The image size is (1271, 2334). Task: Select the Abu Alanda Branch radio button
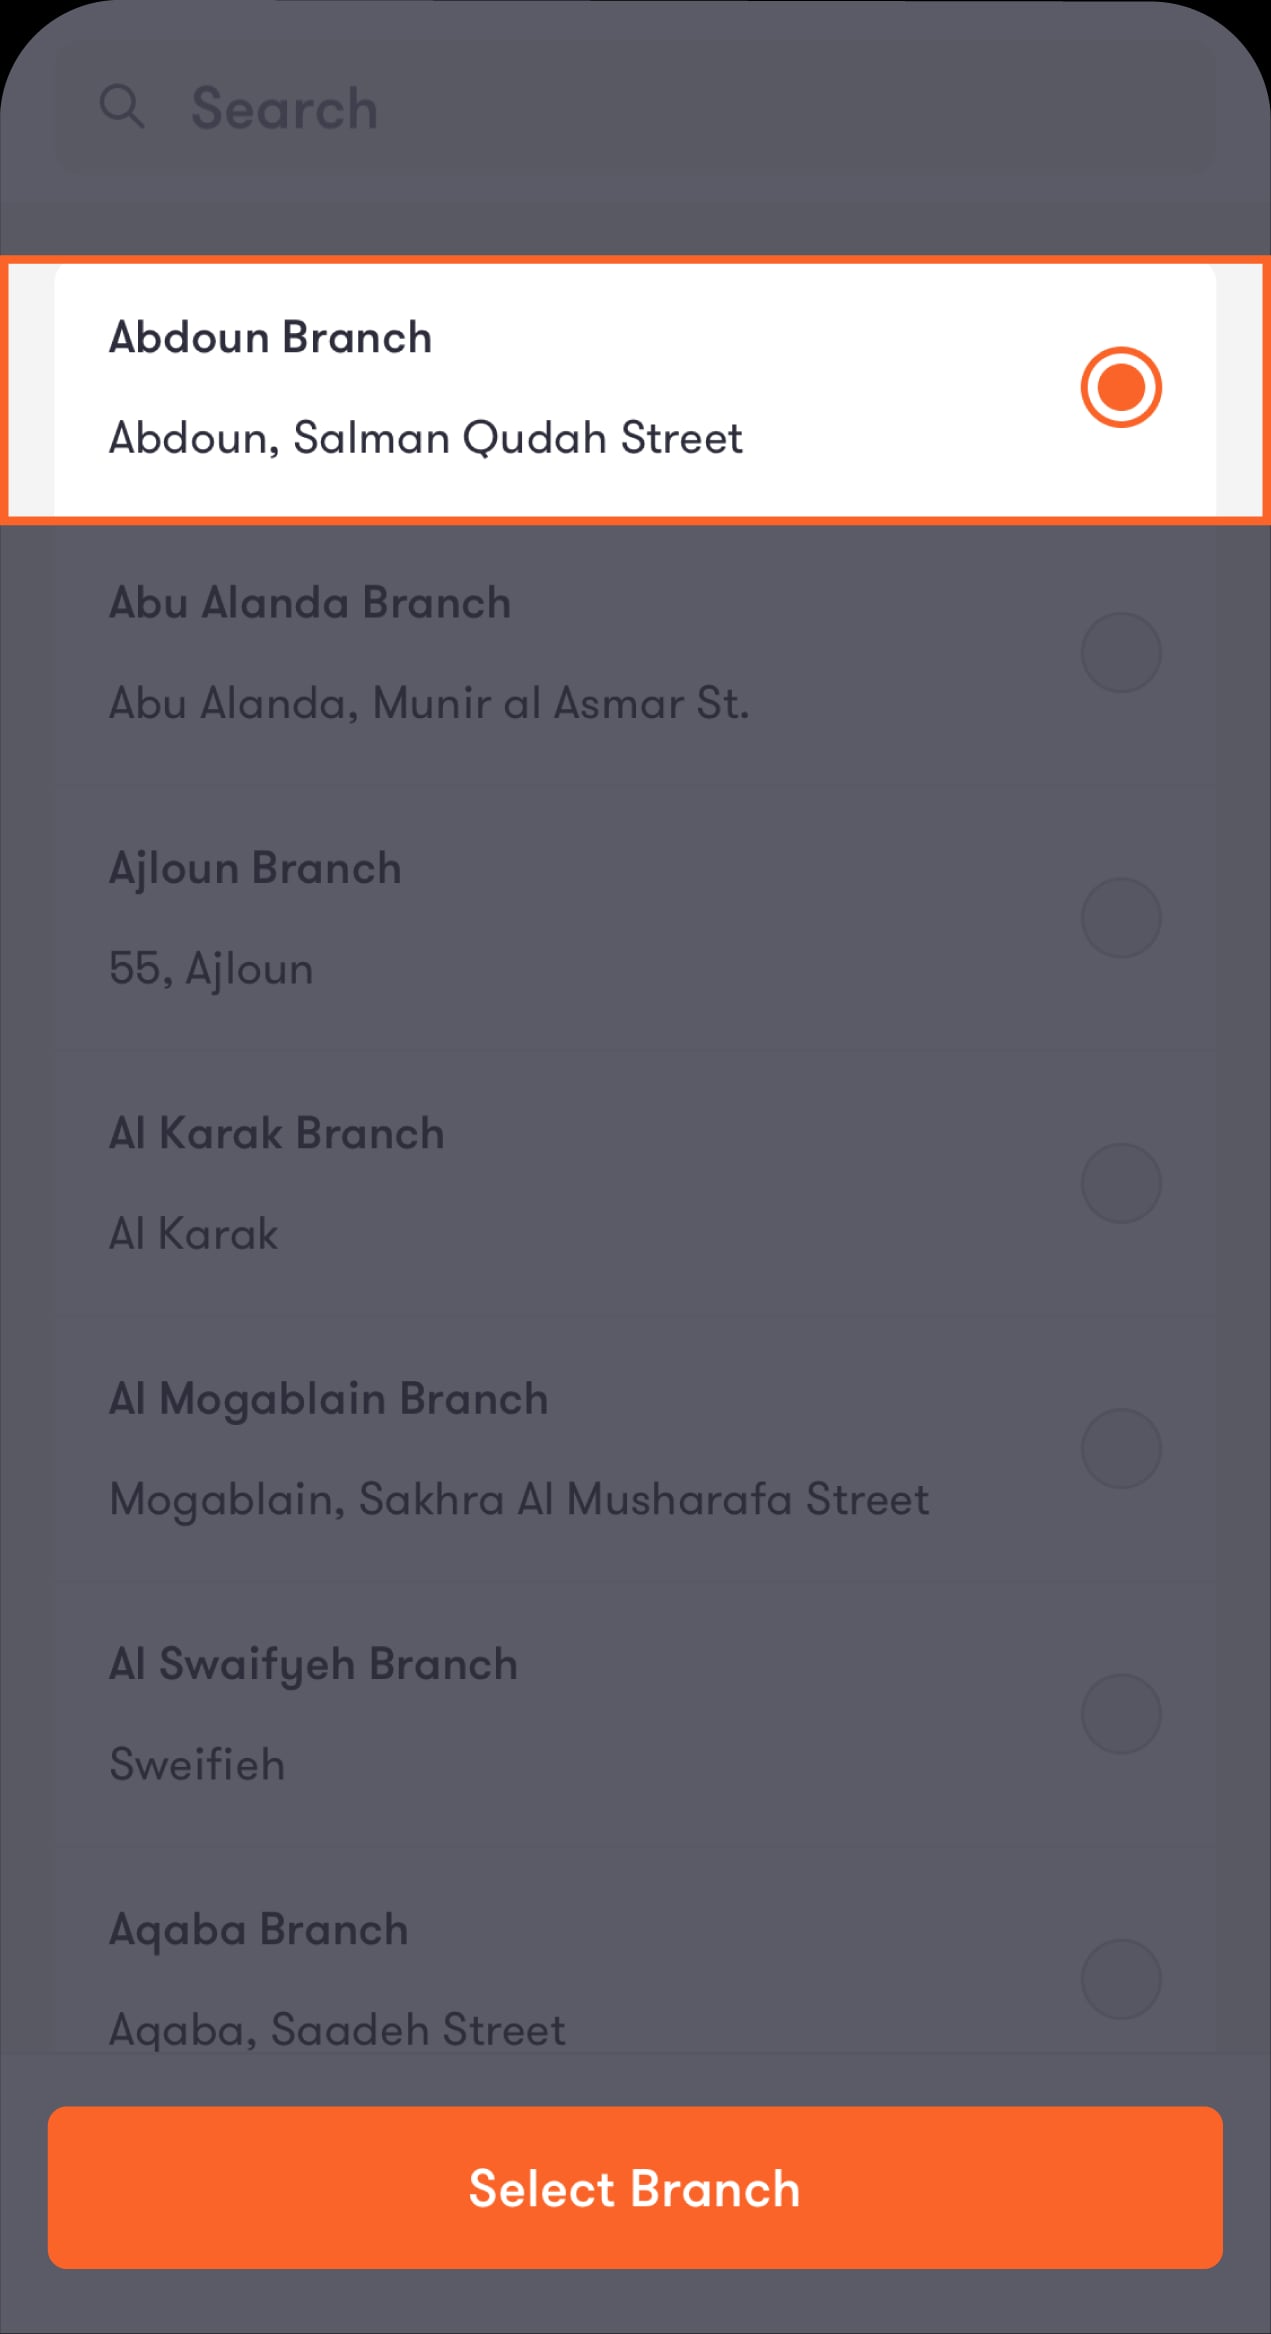(1120, 653)
